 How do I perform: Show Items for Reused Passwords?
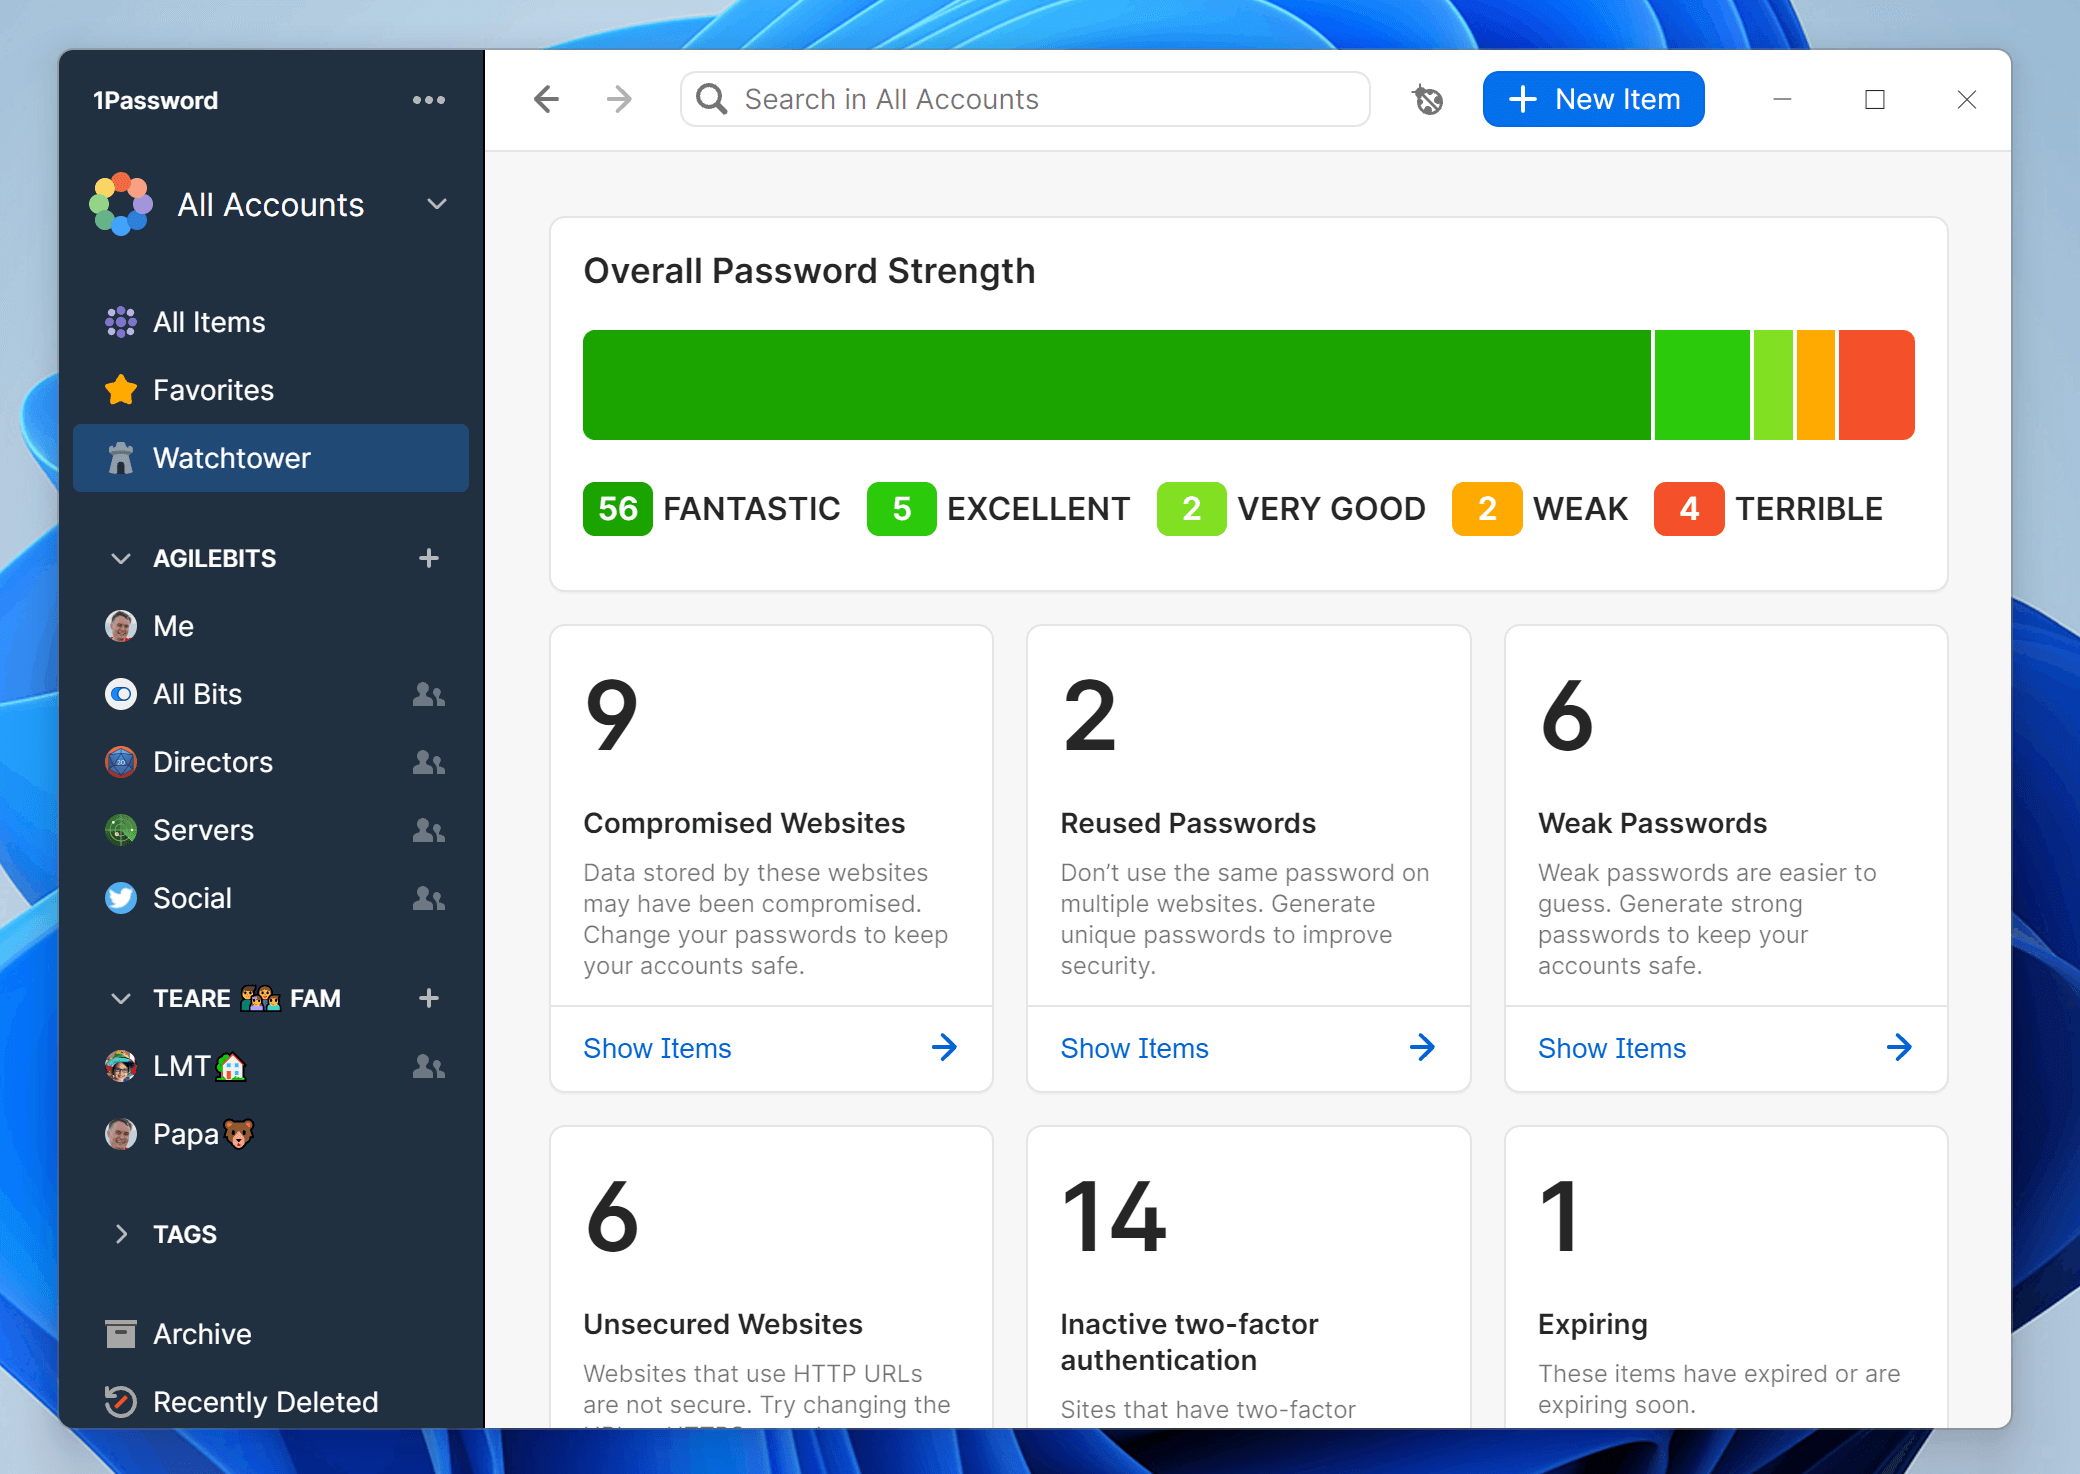1133,1046
